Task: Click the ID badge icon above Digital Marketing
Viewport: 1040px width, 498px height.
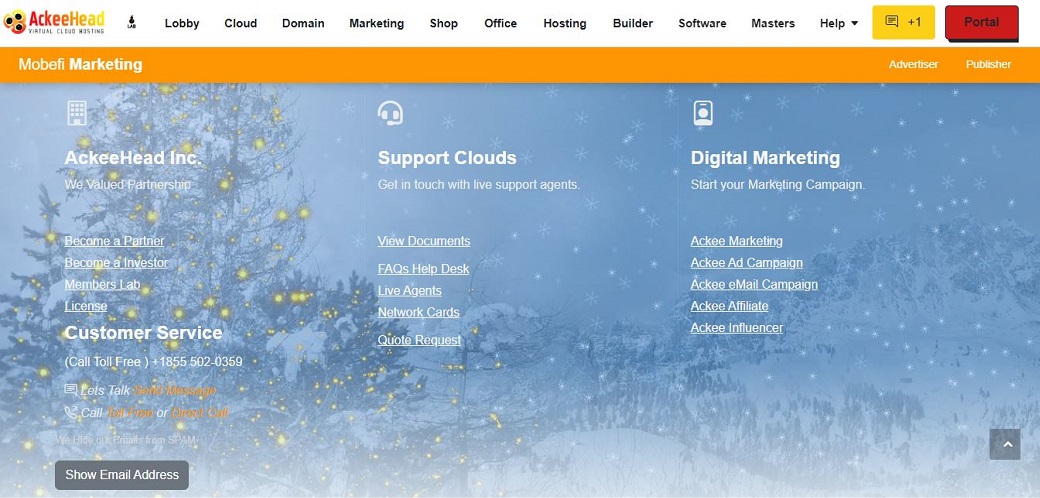Action: (x=702, y=113)
